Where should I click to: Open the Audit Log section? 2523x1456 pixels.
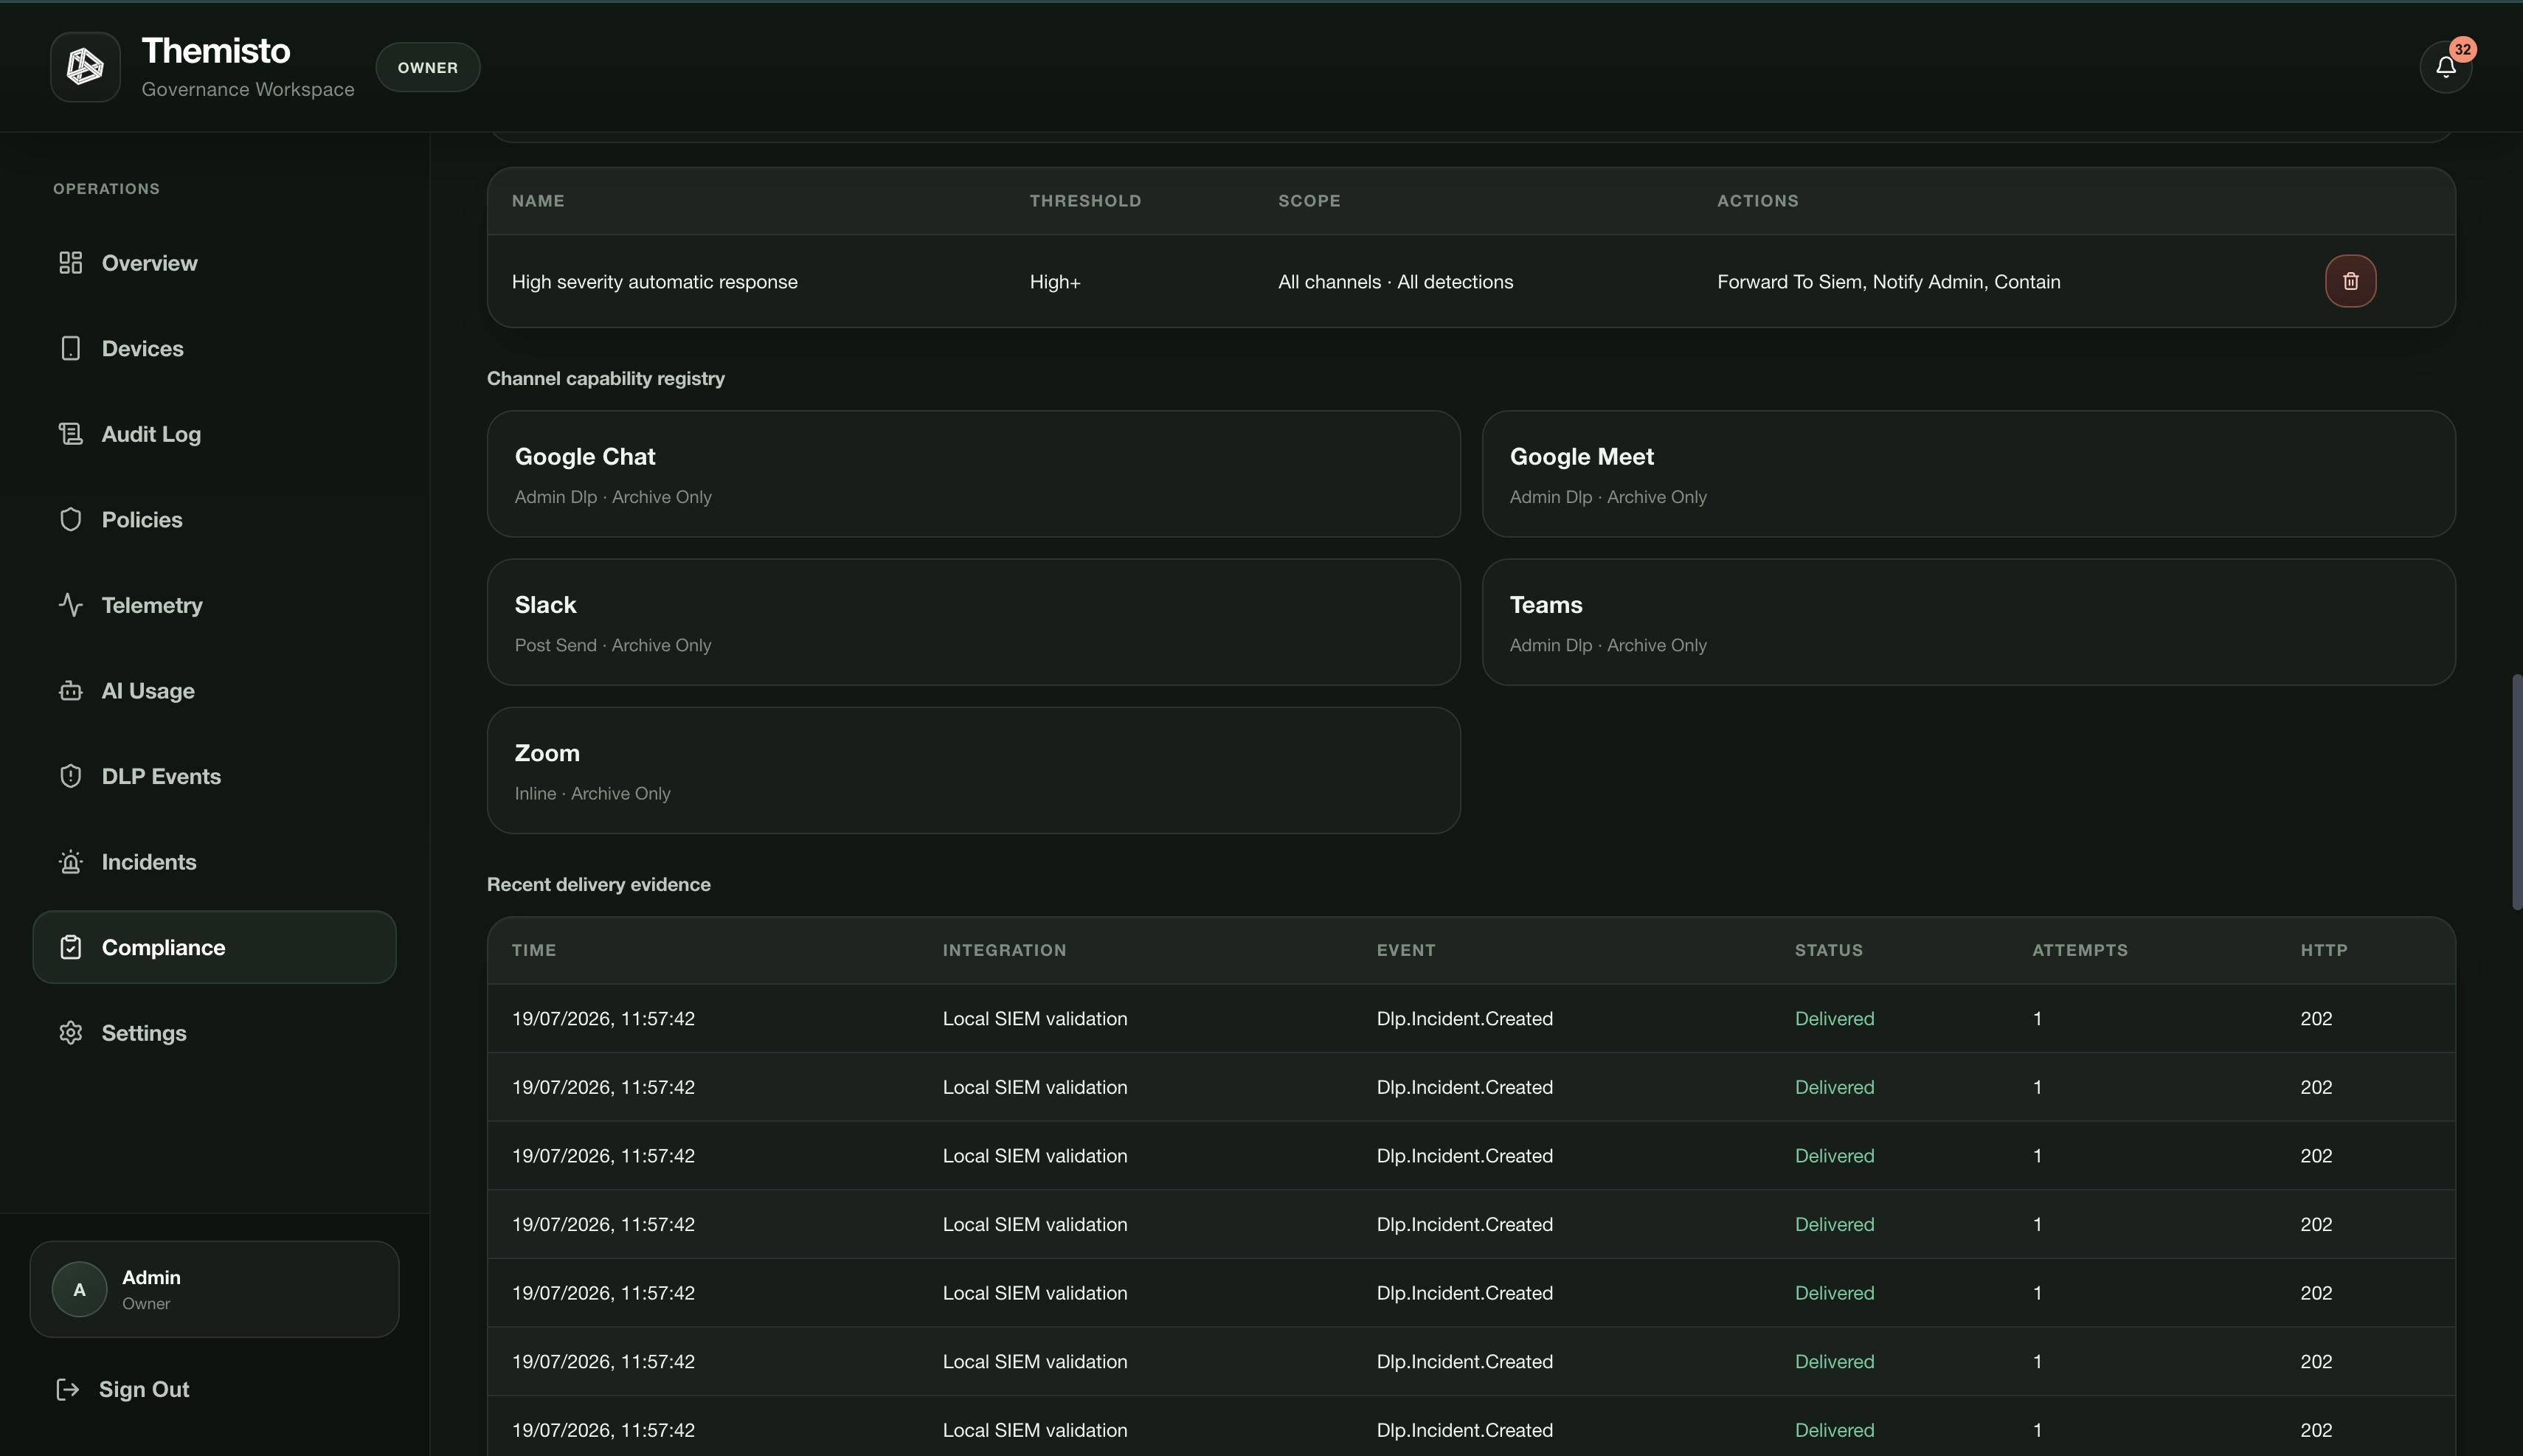coord(214,434)
